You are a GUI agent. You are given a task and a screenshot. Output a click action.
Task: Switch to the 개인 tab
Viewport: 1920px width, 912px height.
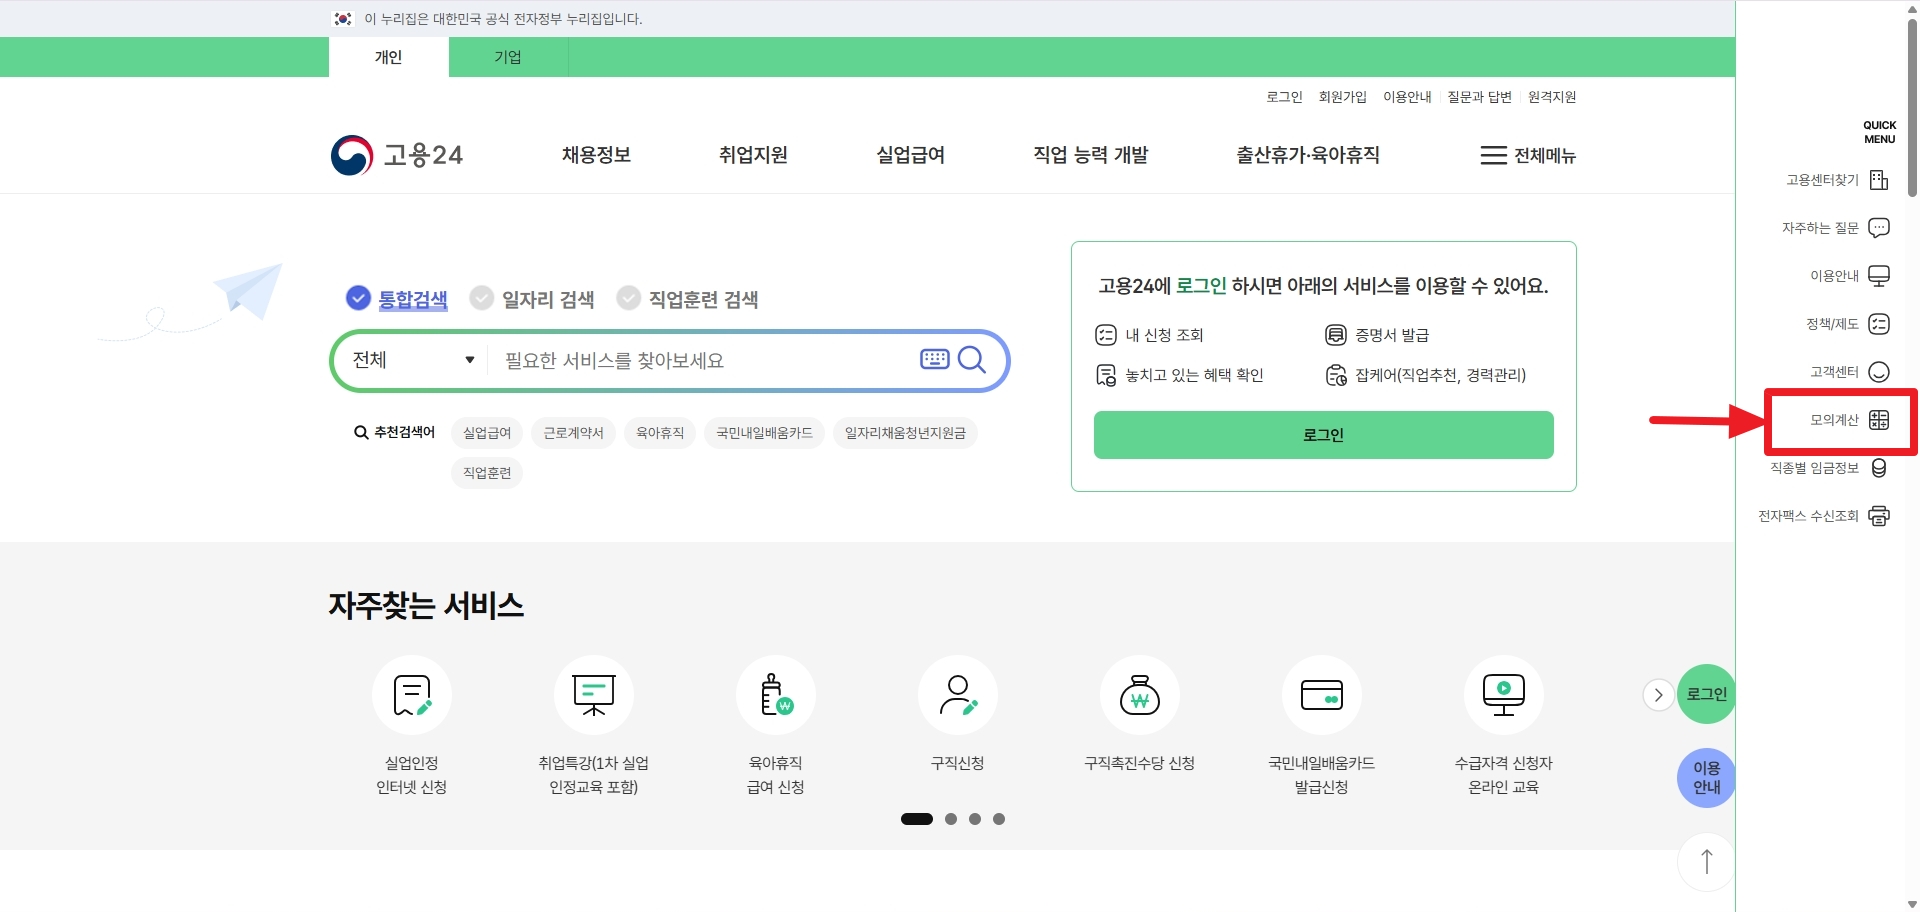tap(388, 57)
